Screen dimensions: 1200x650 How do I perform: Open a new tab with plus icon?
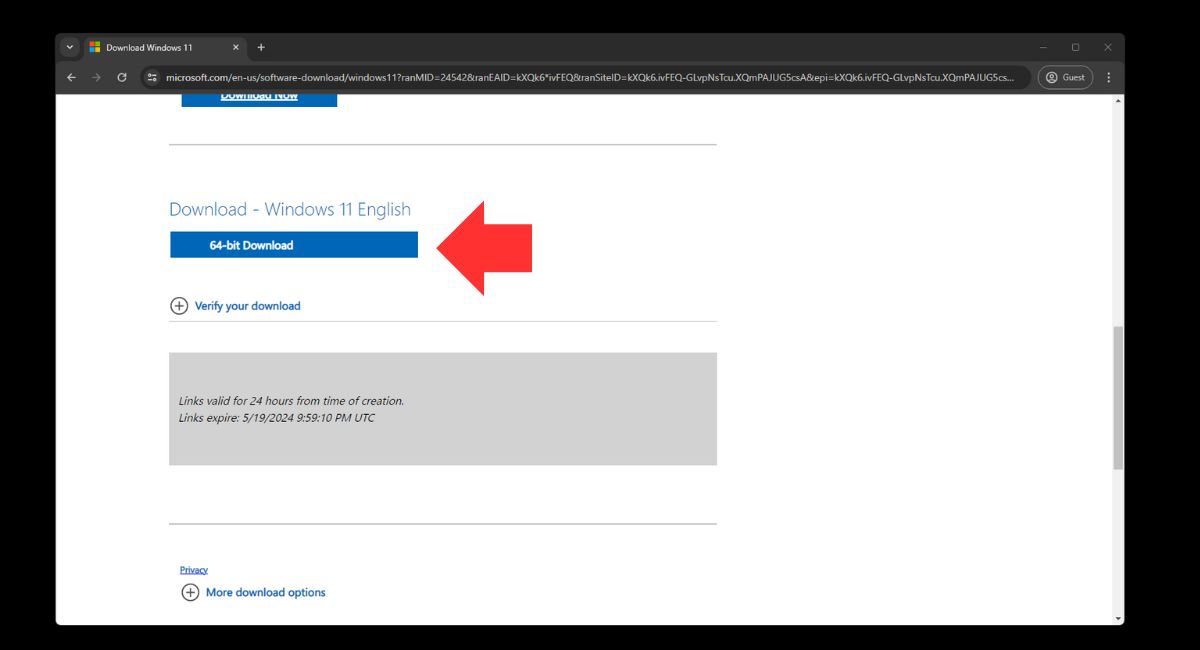click(261, 47)
